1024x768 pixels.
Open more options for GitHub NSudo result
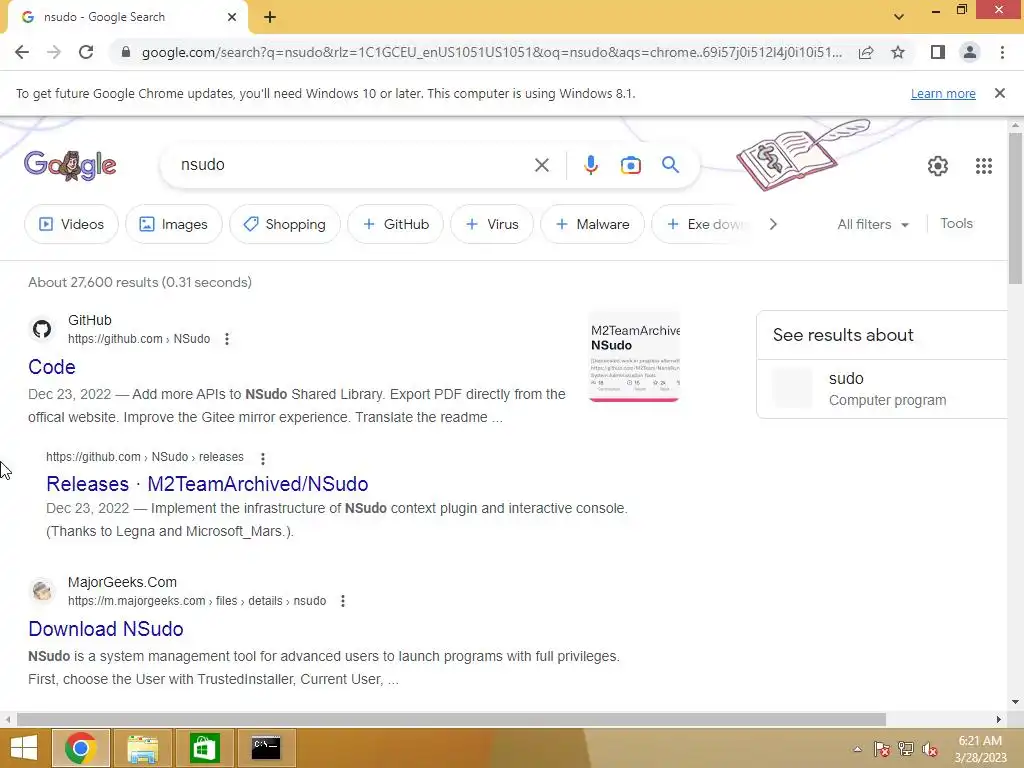point(227,339)
